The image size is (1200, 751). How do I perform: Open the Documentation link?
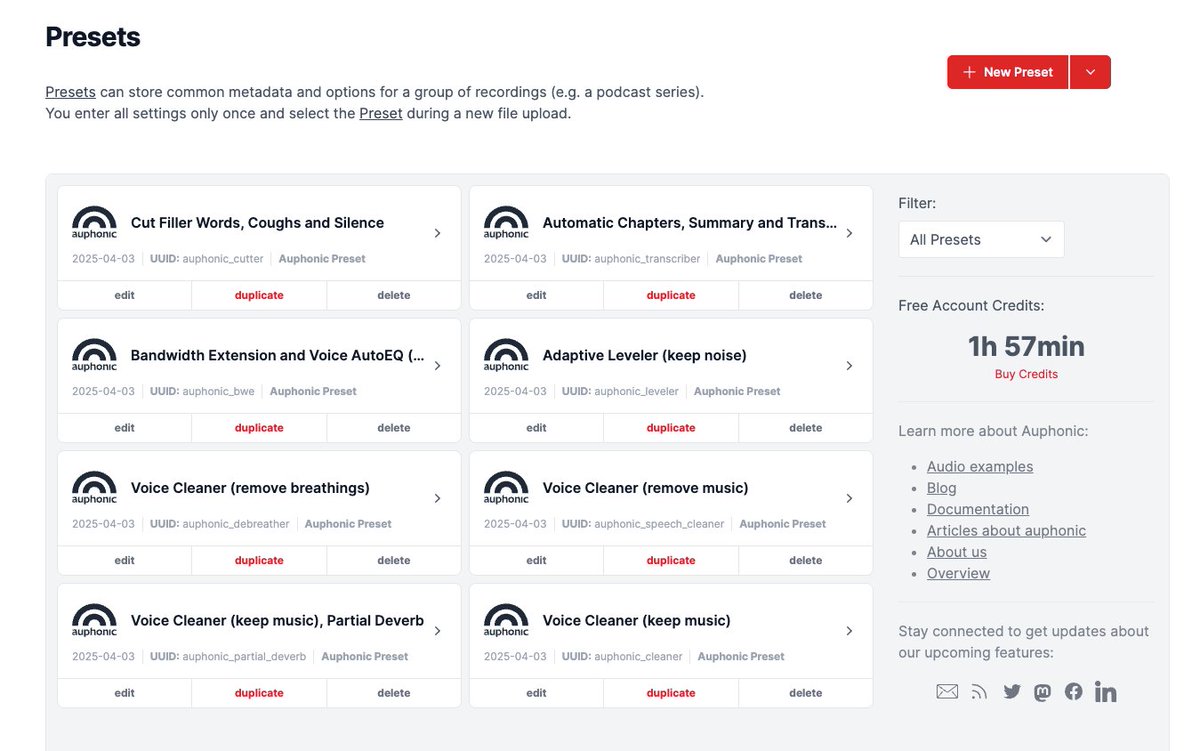(978, 509)
